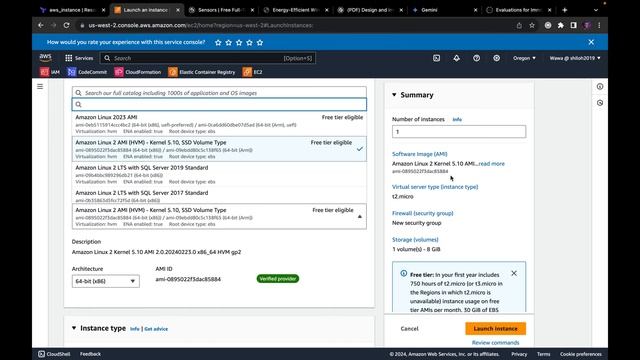Rate experience with third star
This screenshot has height=360, width=640.
click(x=239, y=42)
